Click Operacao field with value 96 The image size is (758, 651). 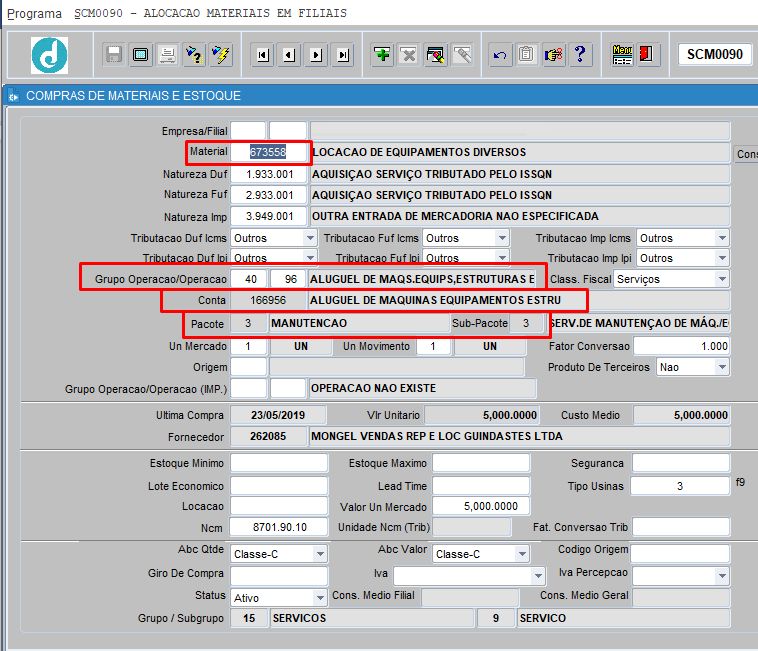tap(289, 279)
